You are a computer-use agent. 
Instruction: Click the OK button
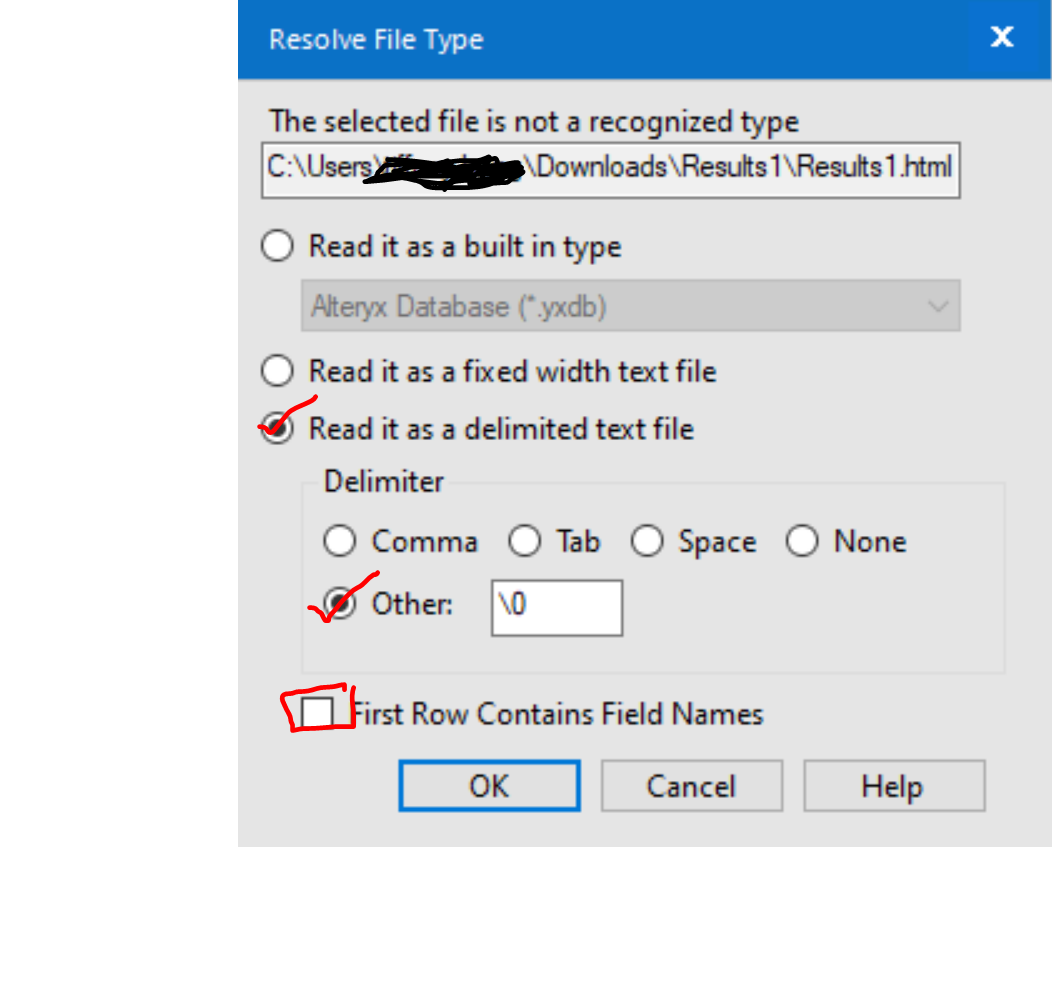(489, 786)
